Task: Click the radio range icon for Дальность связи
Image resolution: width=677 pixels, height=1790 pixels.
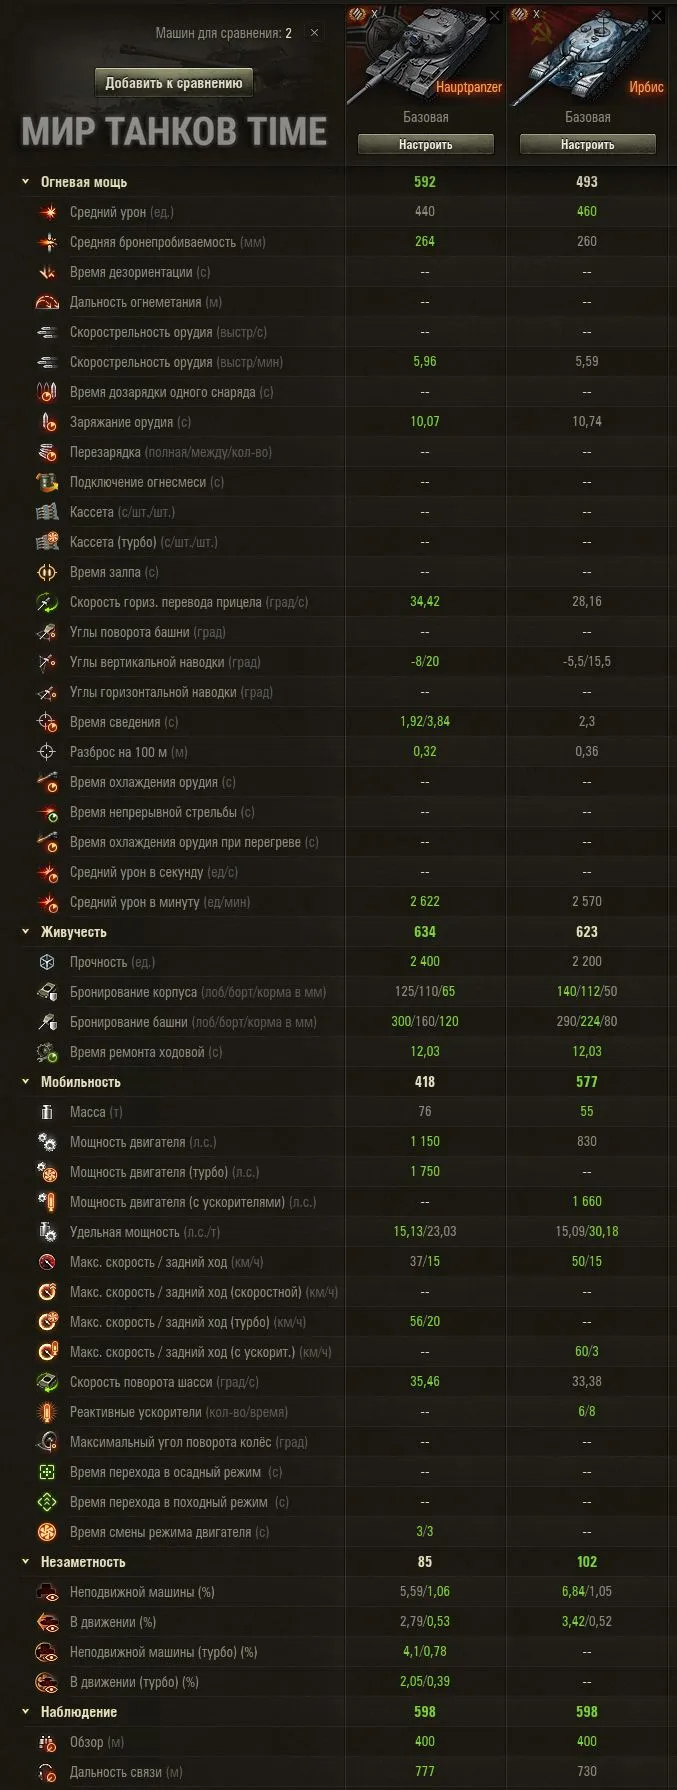Action: (48, 1772)
